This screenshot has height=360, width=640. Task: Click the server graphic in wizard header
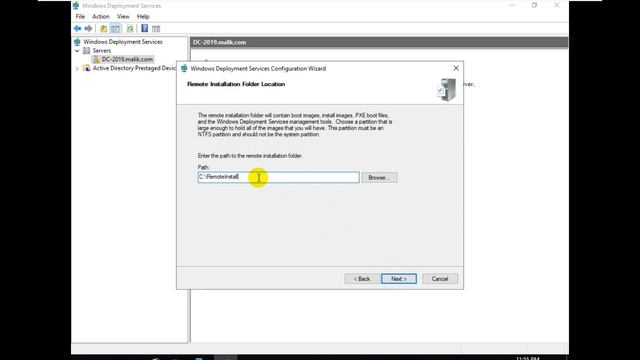[x=447, y=89]
